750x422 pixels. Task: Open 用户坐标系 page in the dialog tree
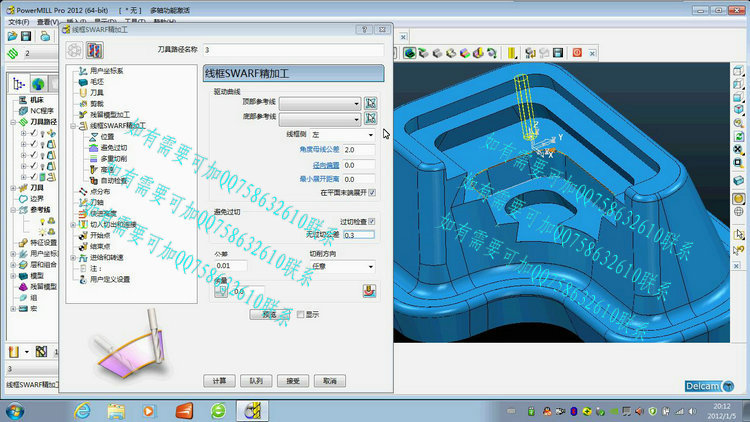[x=106, y=71]
